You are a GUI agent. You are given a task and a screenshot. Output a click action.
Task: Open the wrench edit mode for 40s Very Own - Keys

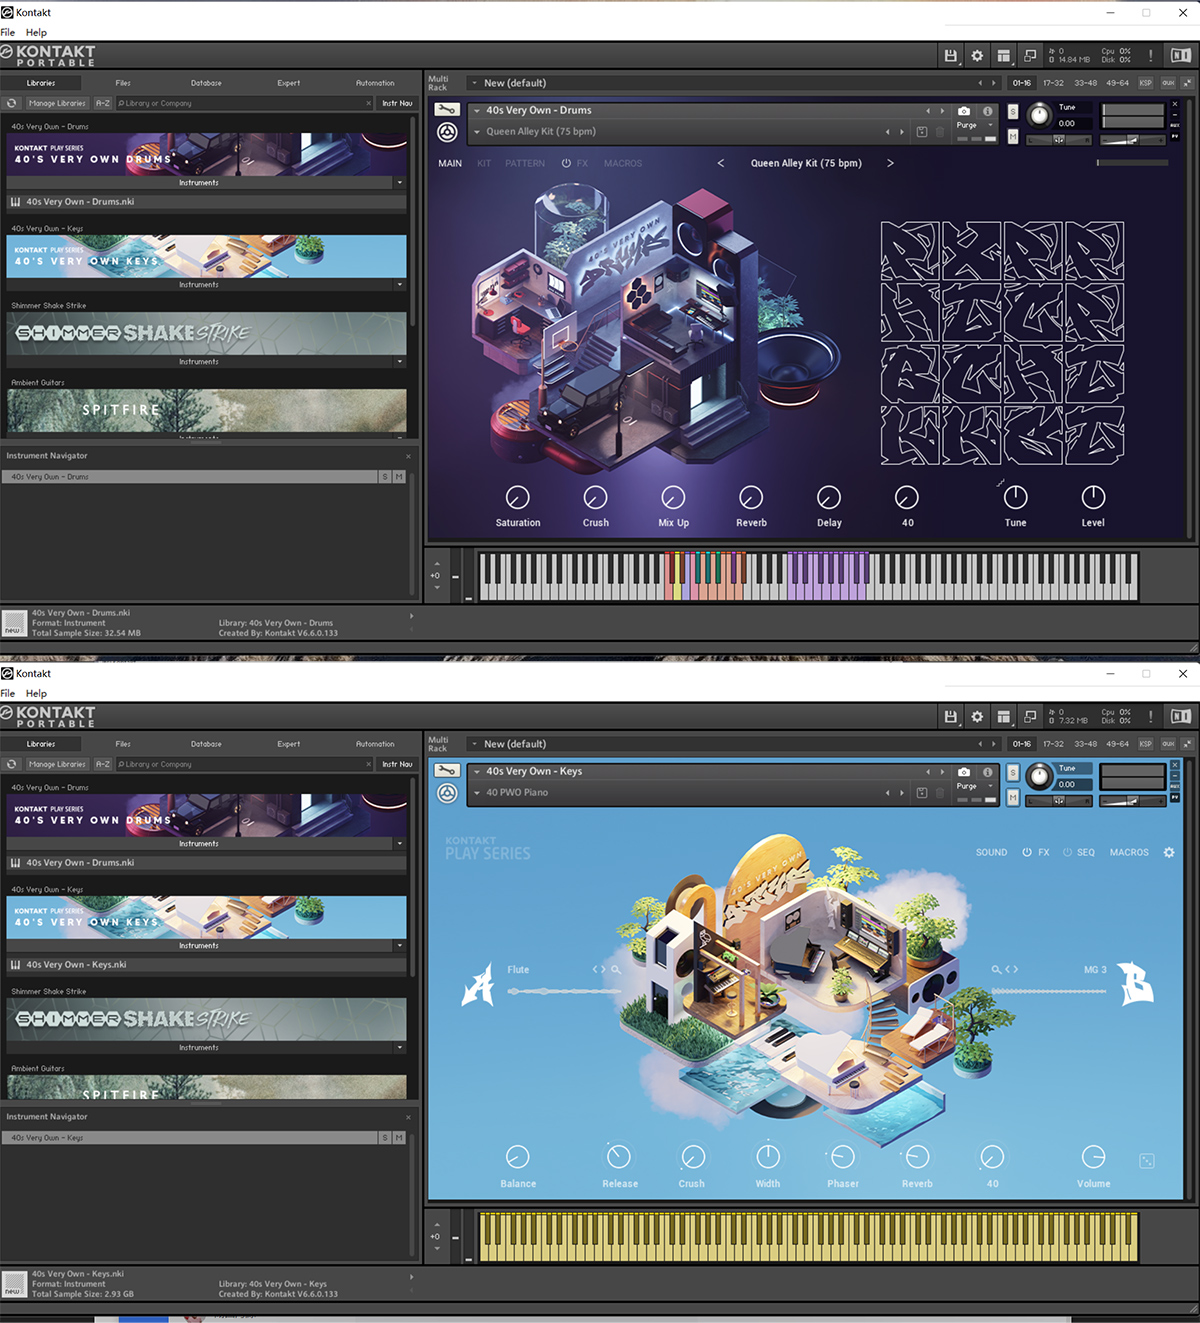coord(447,771)
